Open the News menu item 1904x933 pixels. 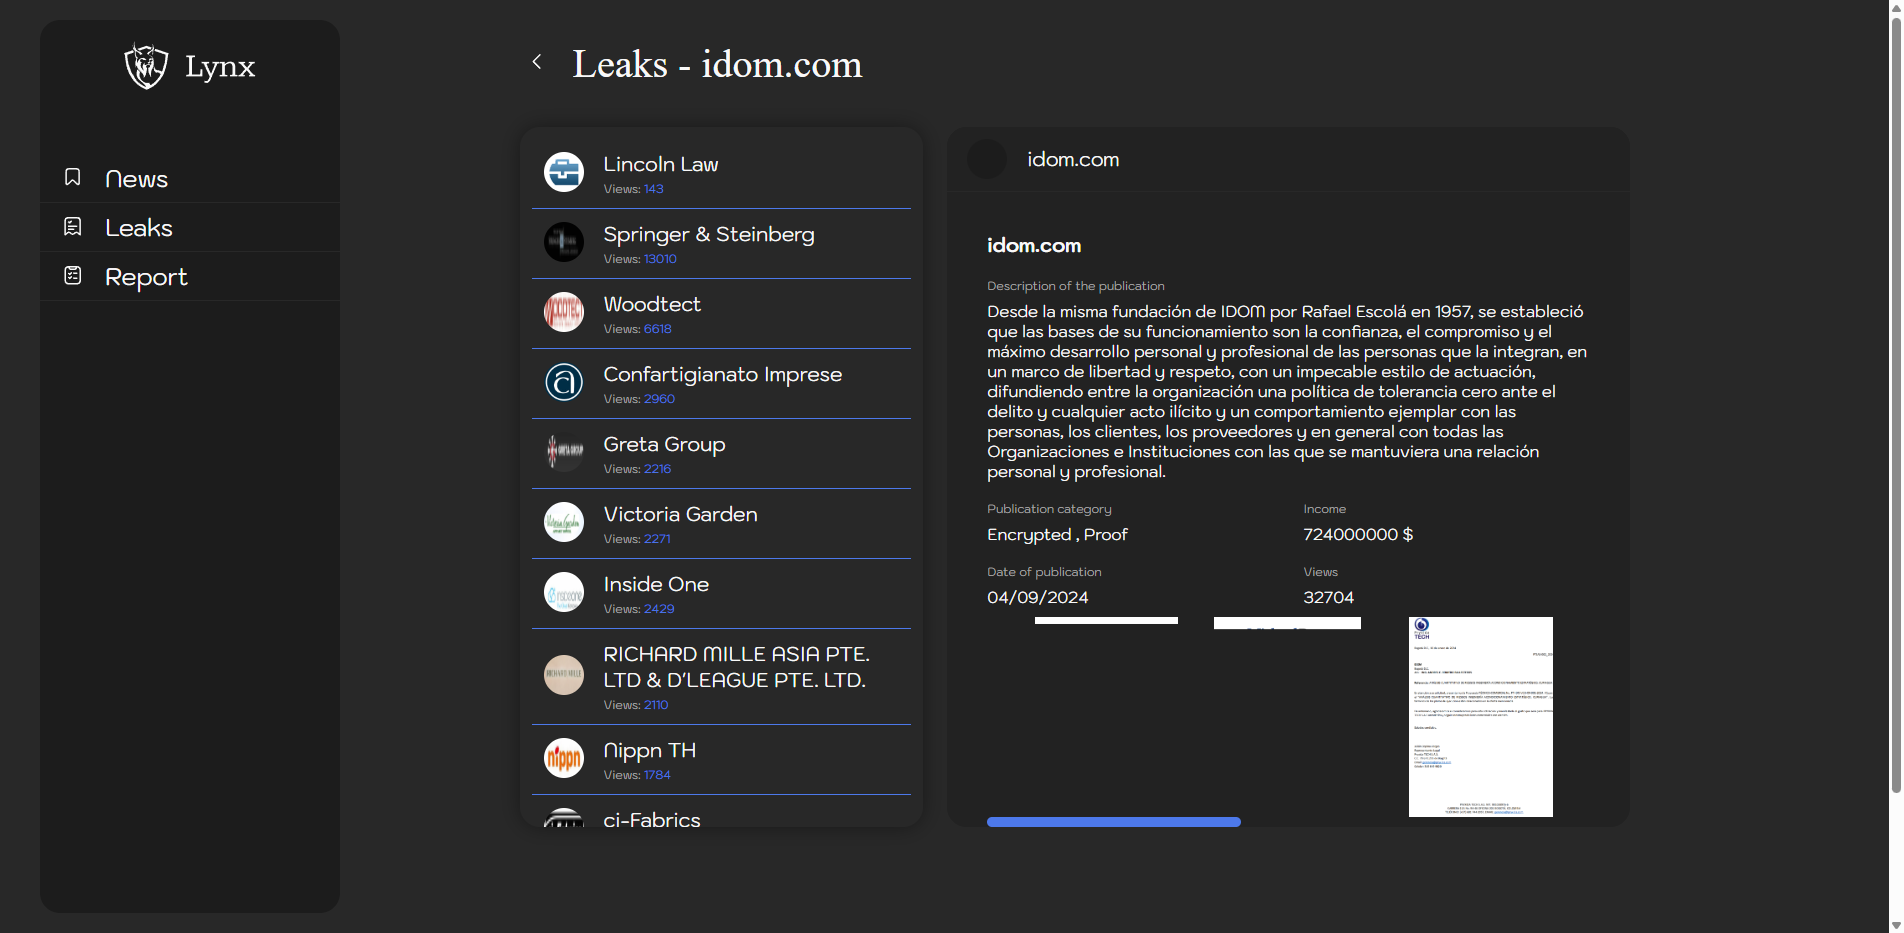coord(136,179)
